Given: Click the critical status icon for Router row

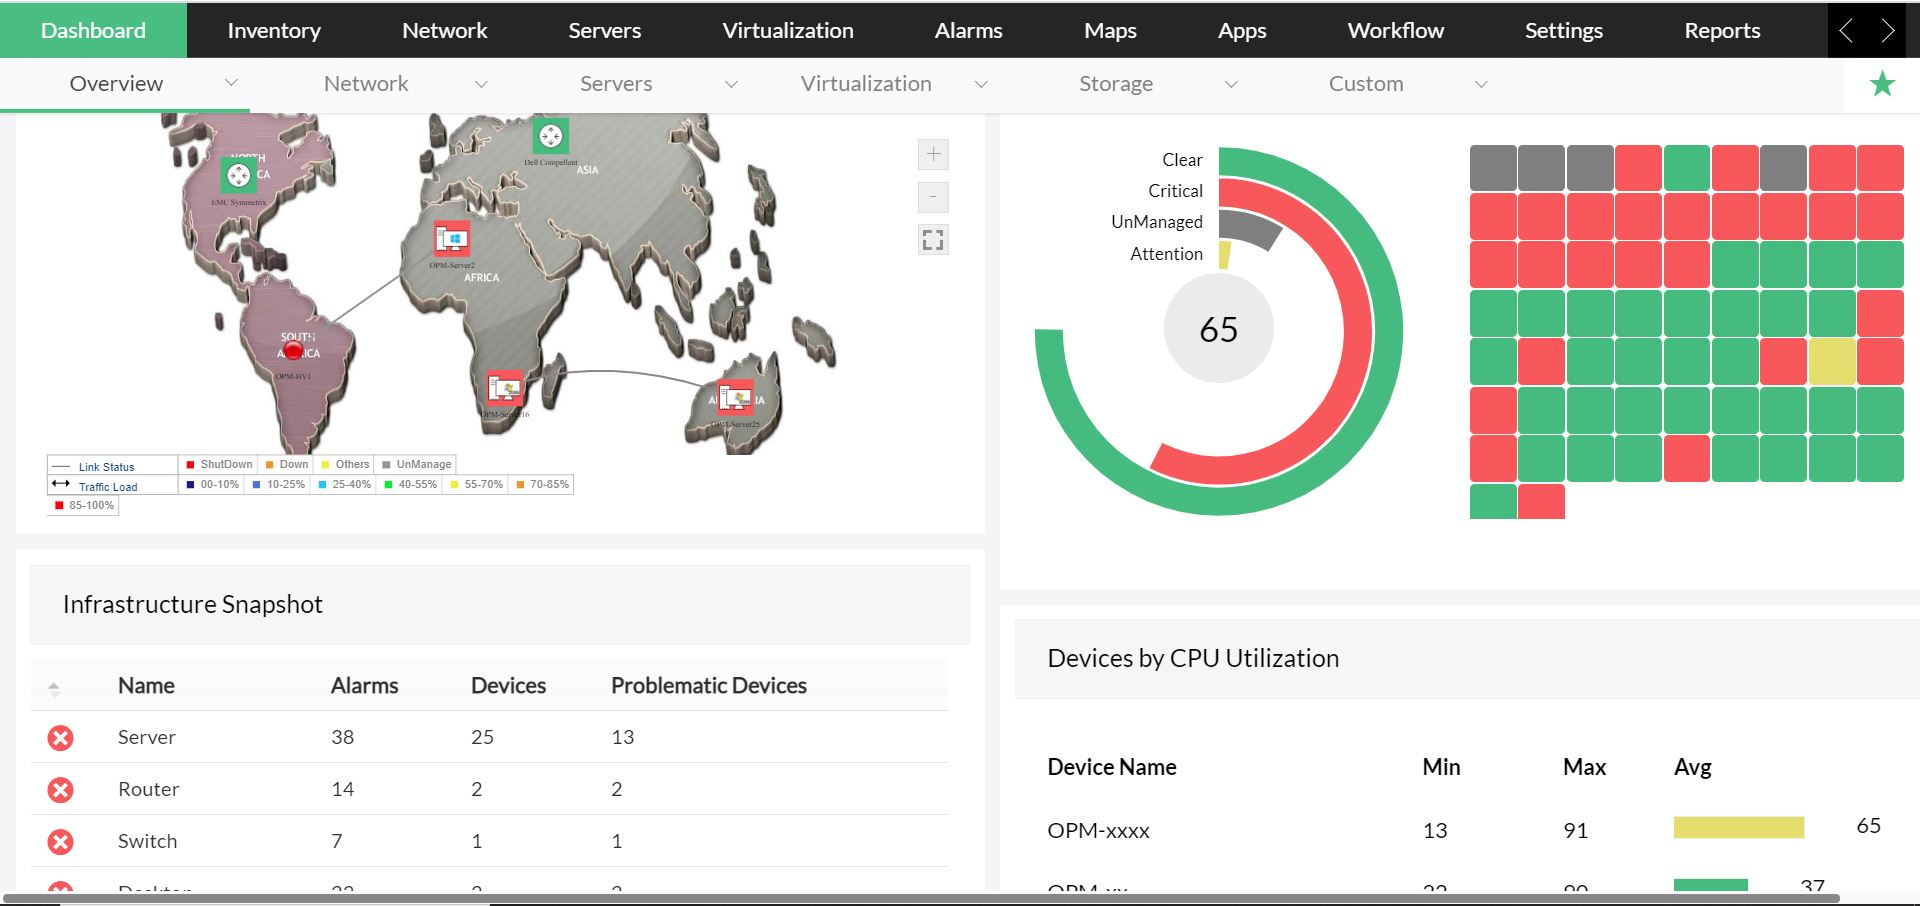Looking at the screenshot, I should point(61,790).
